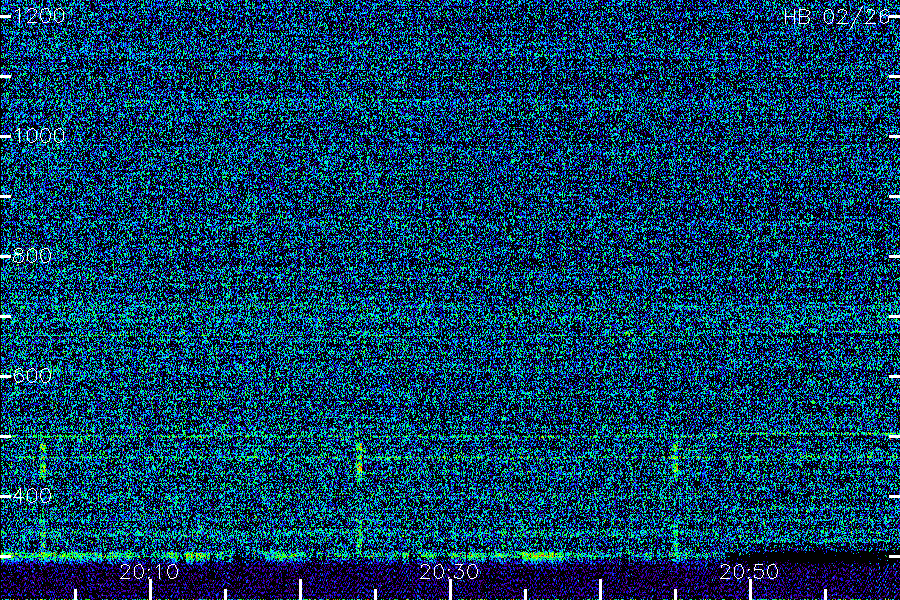Click the 800 frequency axis label

32,256
